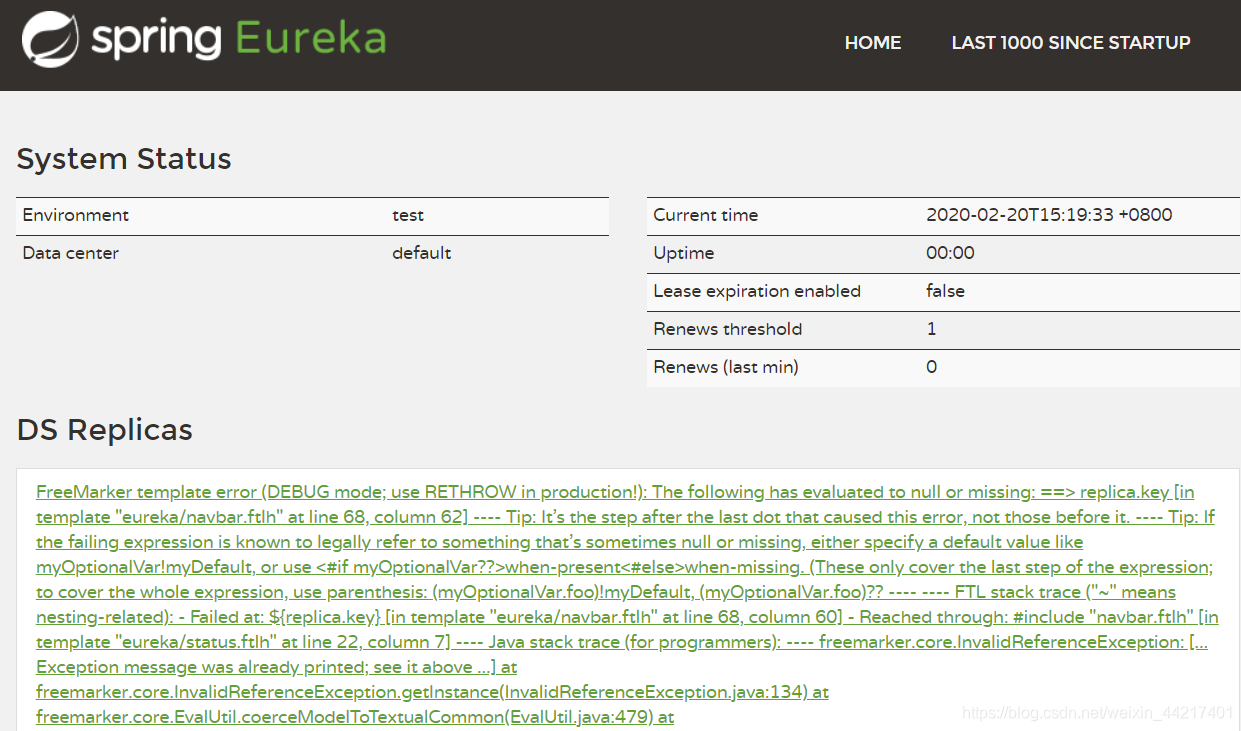Select the System Status heading
This screenshot has width=1241, height=731.
(124, 159)
